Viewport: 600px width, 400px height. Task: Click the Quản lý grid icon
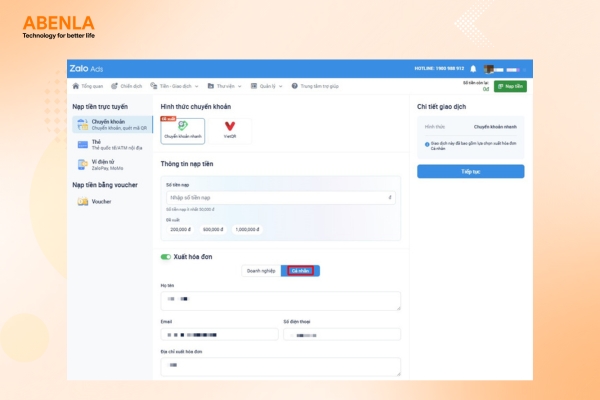click(254, 86)
